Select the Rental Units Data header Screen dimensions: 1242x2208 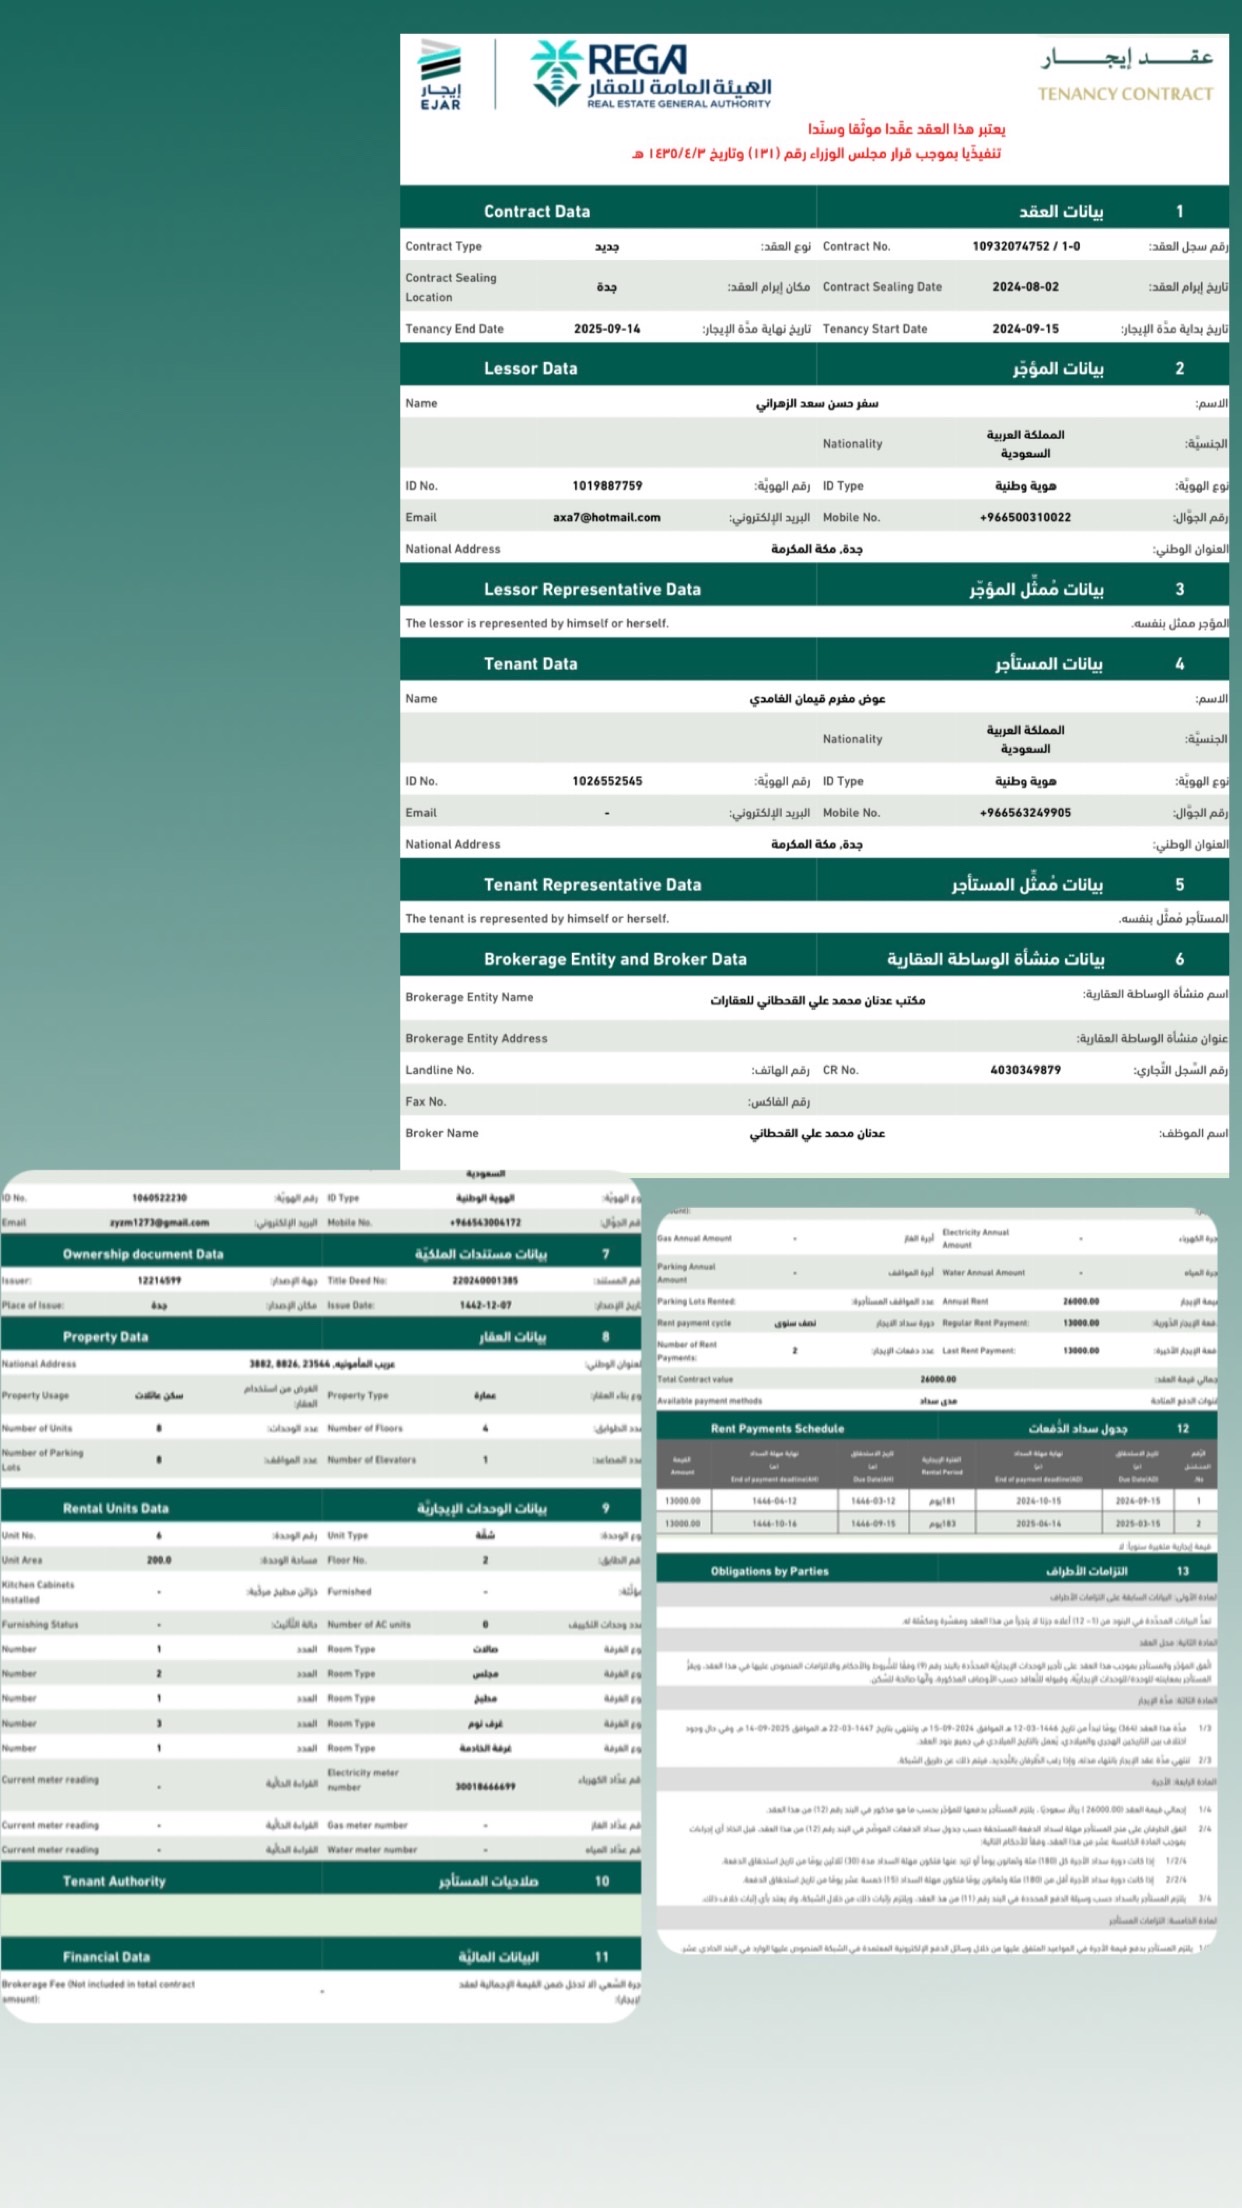pyautogui.click(x=115, y=1508)
